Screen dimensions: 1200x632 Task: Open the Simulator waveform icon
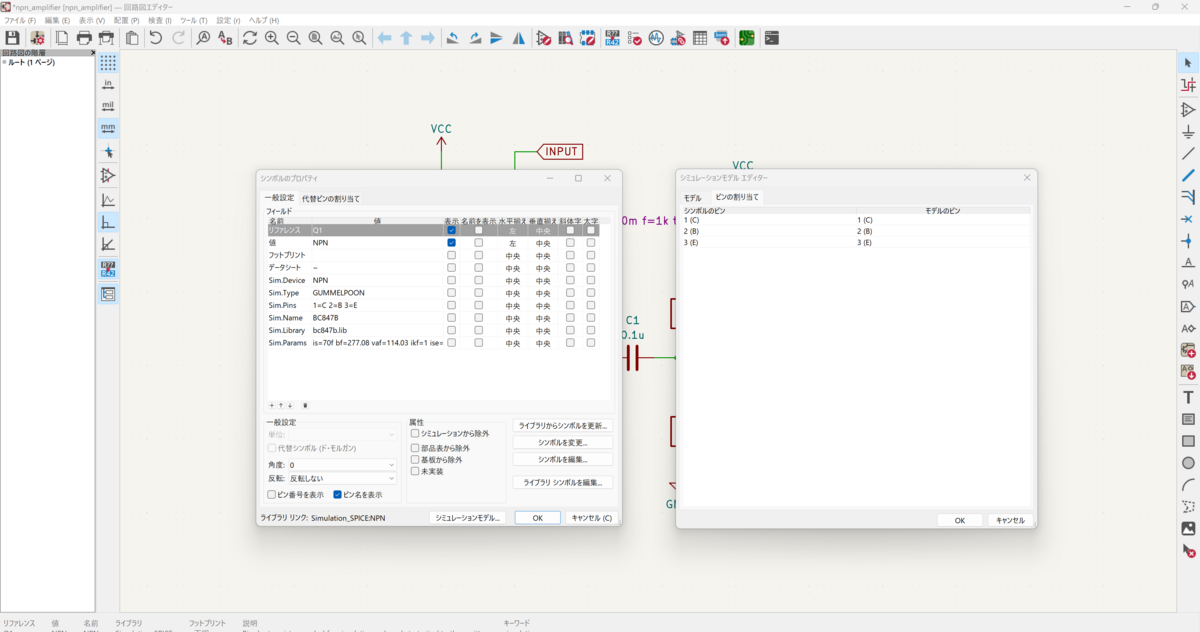[656, 38]
